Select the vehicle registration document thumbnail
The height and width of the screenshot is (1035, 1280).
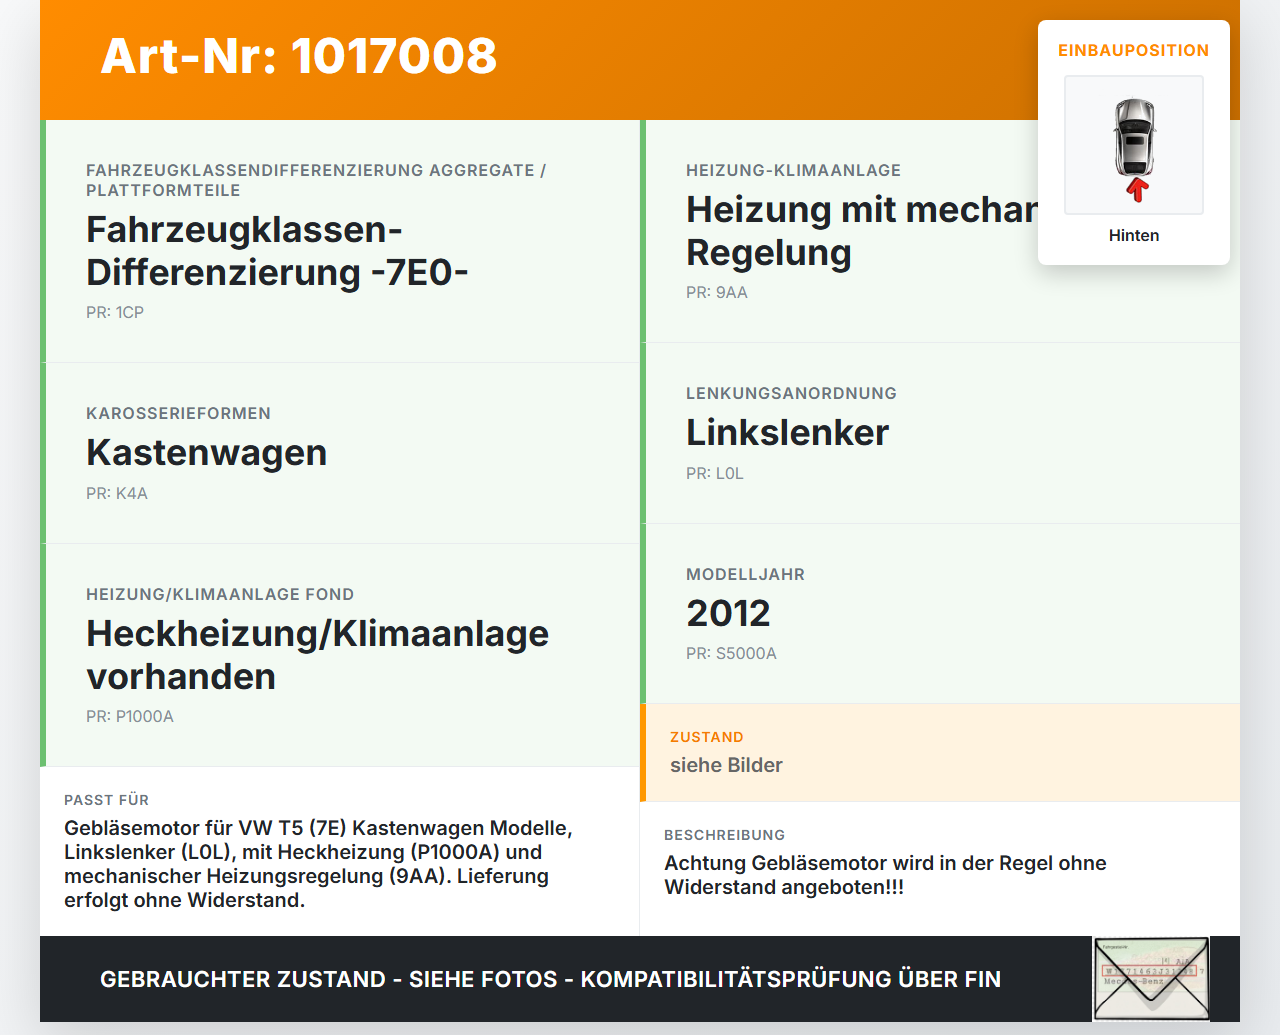coord(1150,977)
